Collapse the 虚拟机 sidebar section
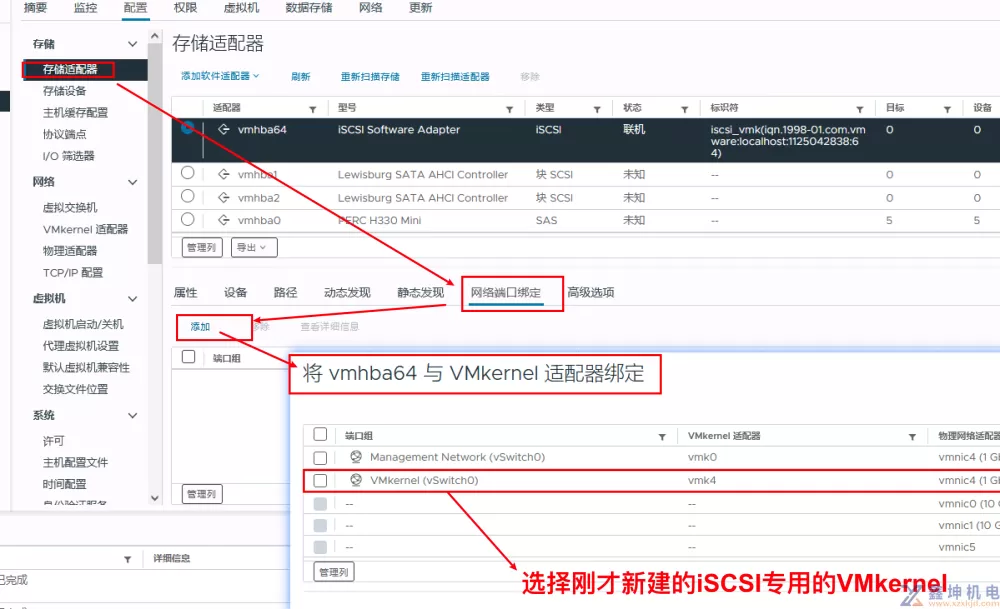This screenshot has width=1000, height=609. point(132,298)
